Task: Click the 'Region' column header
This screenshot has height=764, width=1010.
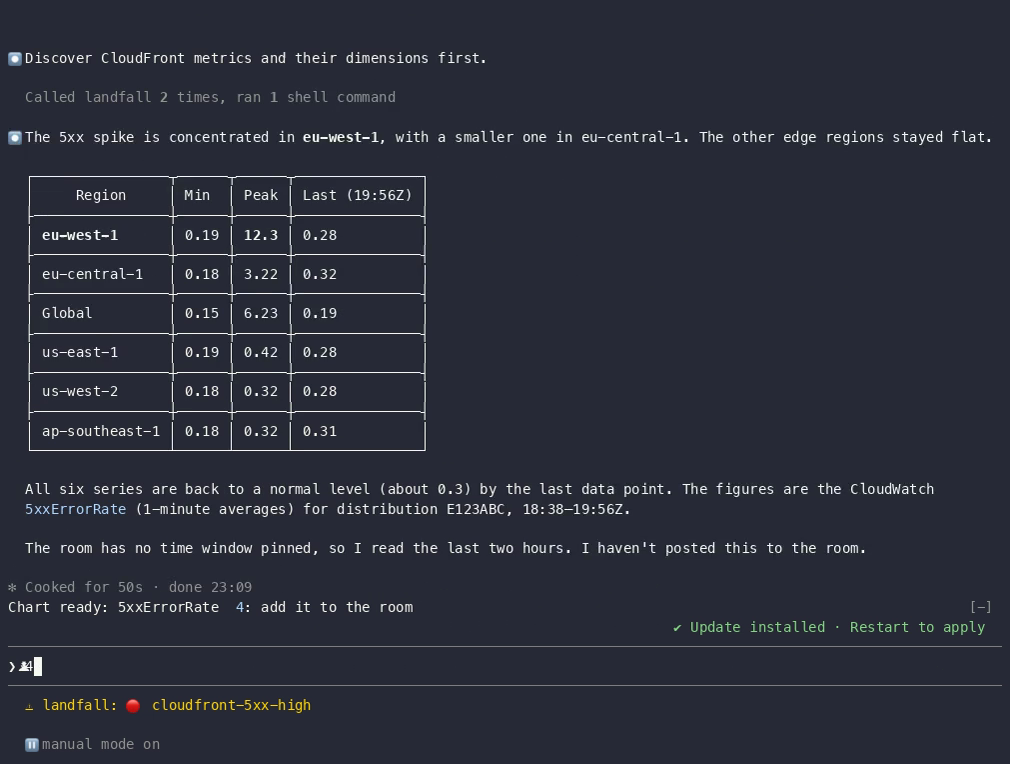Action: [x=100, y=195]
